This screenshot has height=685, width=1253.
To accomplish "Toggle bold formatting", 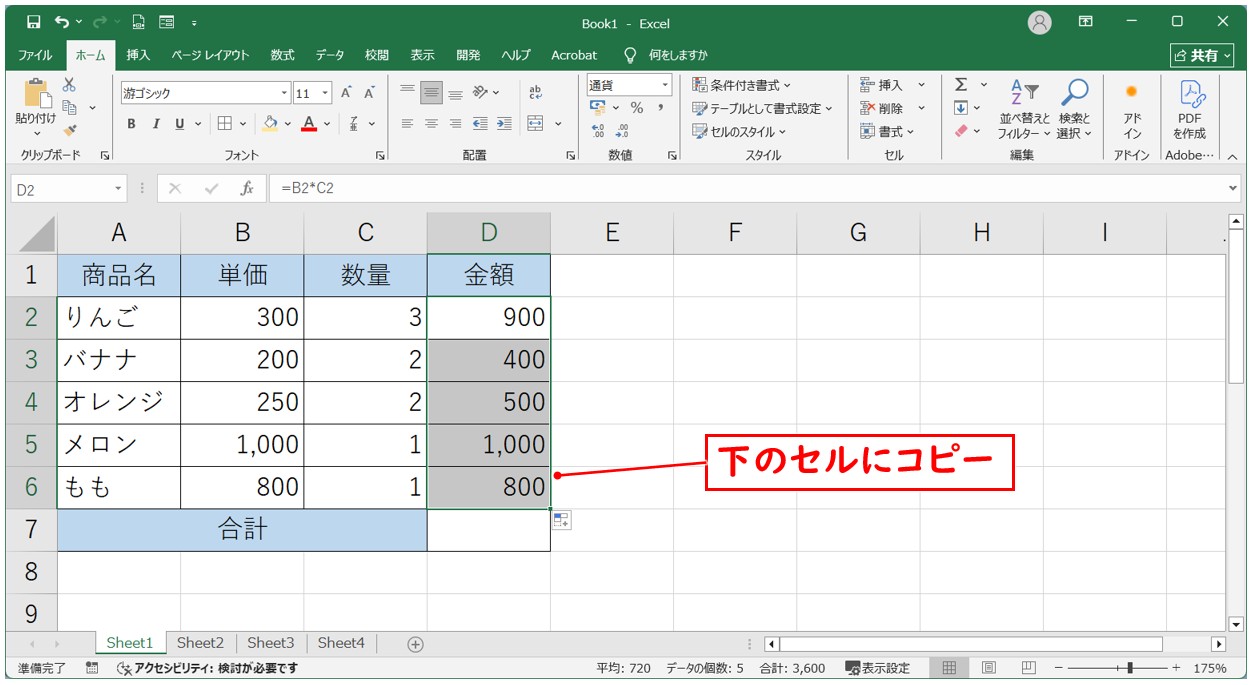I will coord(131,124).
